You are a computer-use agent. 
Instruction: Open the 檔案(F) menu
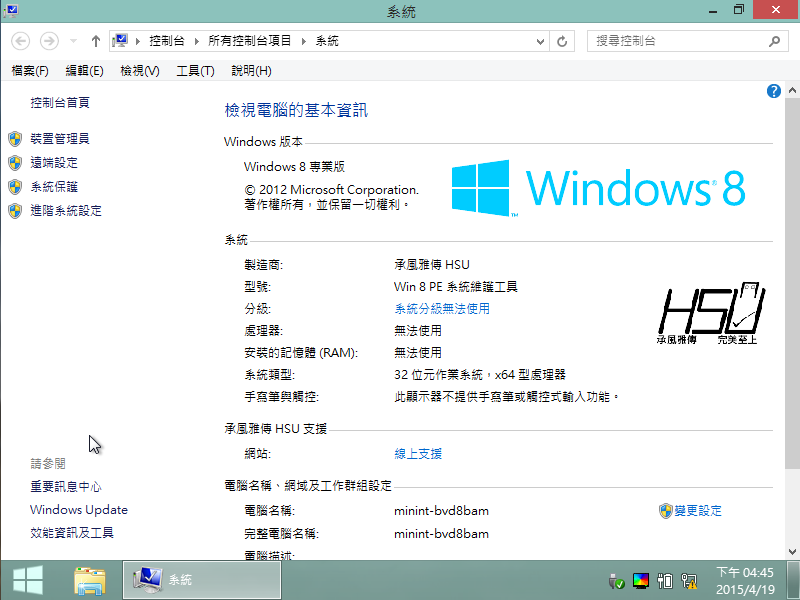[x=30, y=70]
